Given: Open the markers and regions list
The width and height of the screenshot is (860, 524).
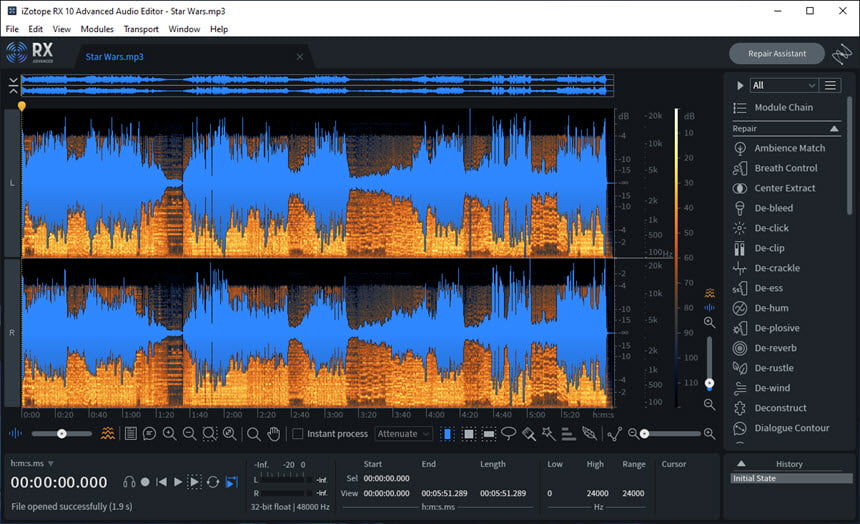Looking at the screenshot, I should click(149, 434).
